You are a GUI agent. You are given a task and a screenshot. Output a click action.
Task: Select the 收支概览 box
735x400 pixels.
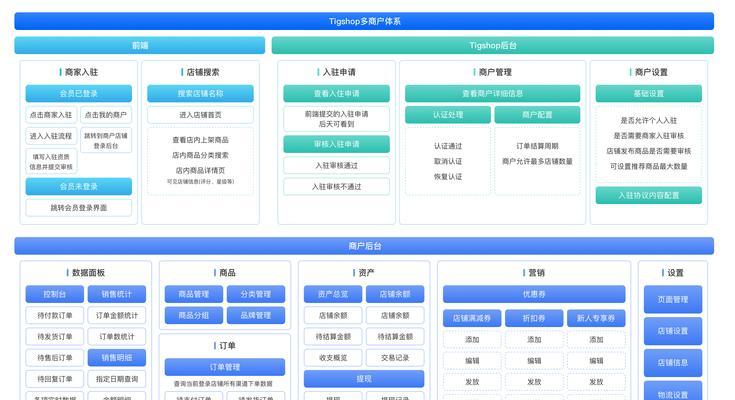(333, 358)
